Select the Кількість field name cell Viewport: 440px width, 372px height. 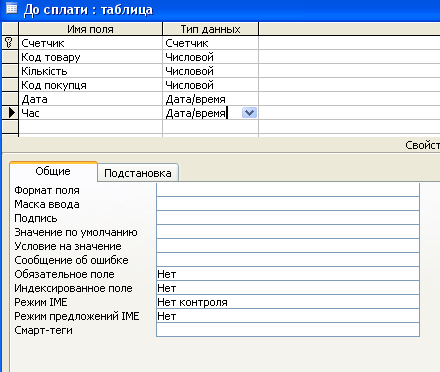pos(91,71)
